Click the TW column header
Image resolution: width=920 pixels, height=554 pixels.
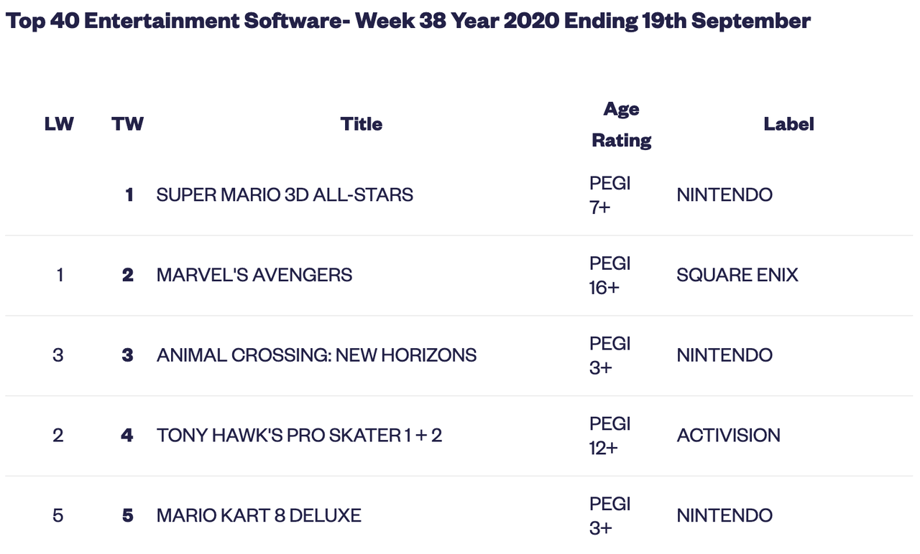[x=127, y=124]
